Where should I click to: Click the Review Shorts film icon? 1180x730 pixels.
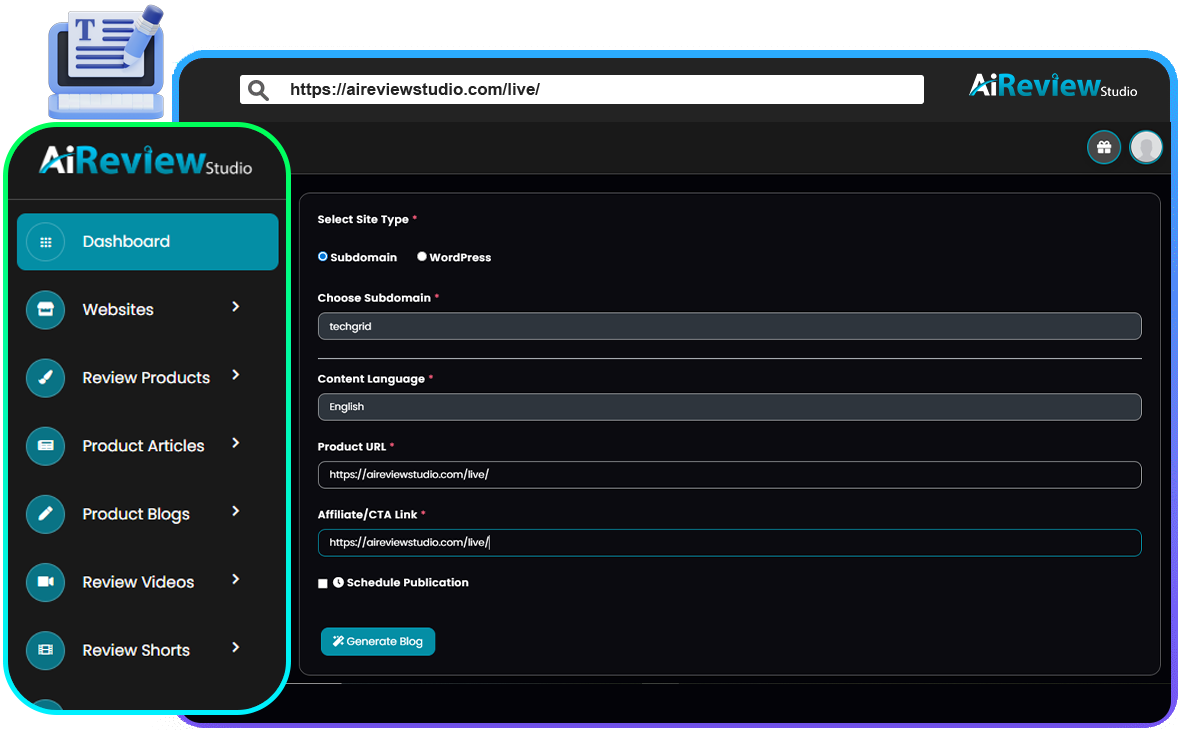tap(45, 650)
